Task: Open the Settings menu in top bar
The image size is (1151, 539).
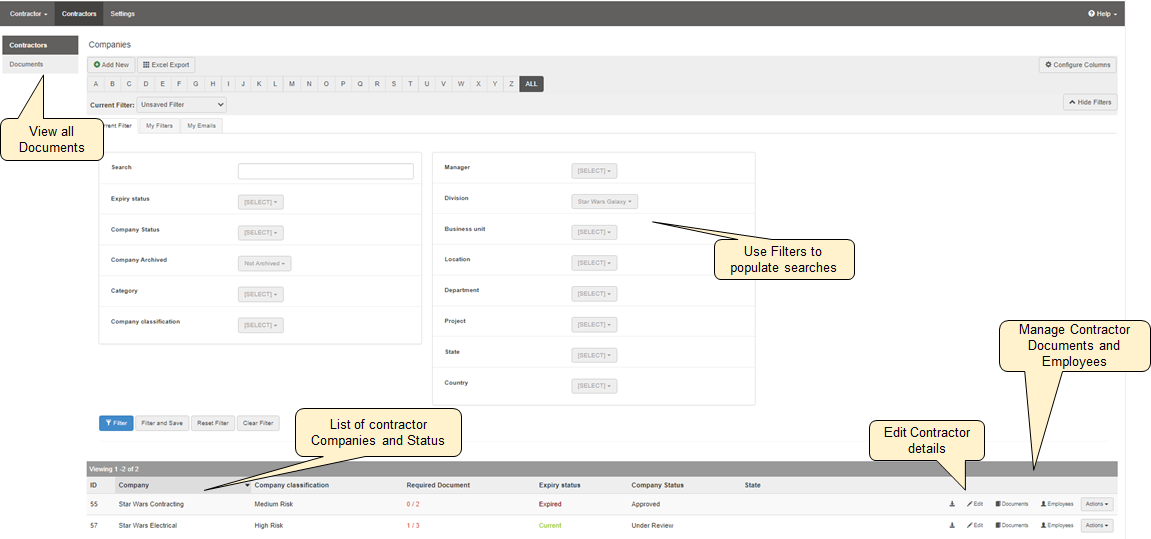Action: [122, 14]
